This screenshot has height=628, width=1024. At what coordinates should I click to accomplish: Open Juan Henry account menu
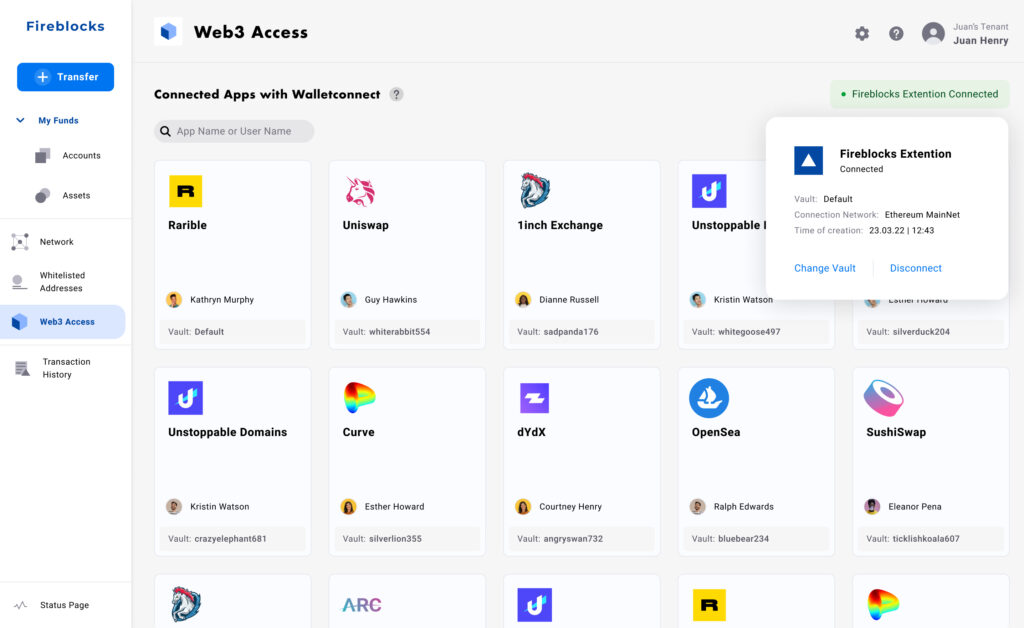pyautogui.click(x=965, y=34)
